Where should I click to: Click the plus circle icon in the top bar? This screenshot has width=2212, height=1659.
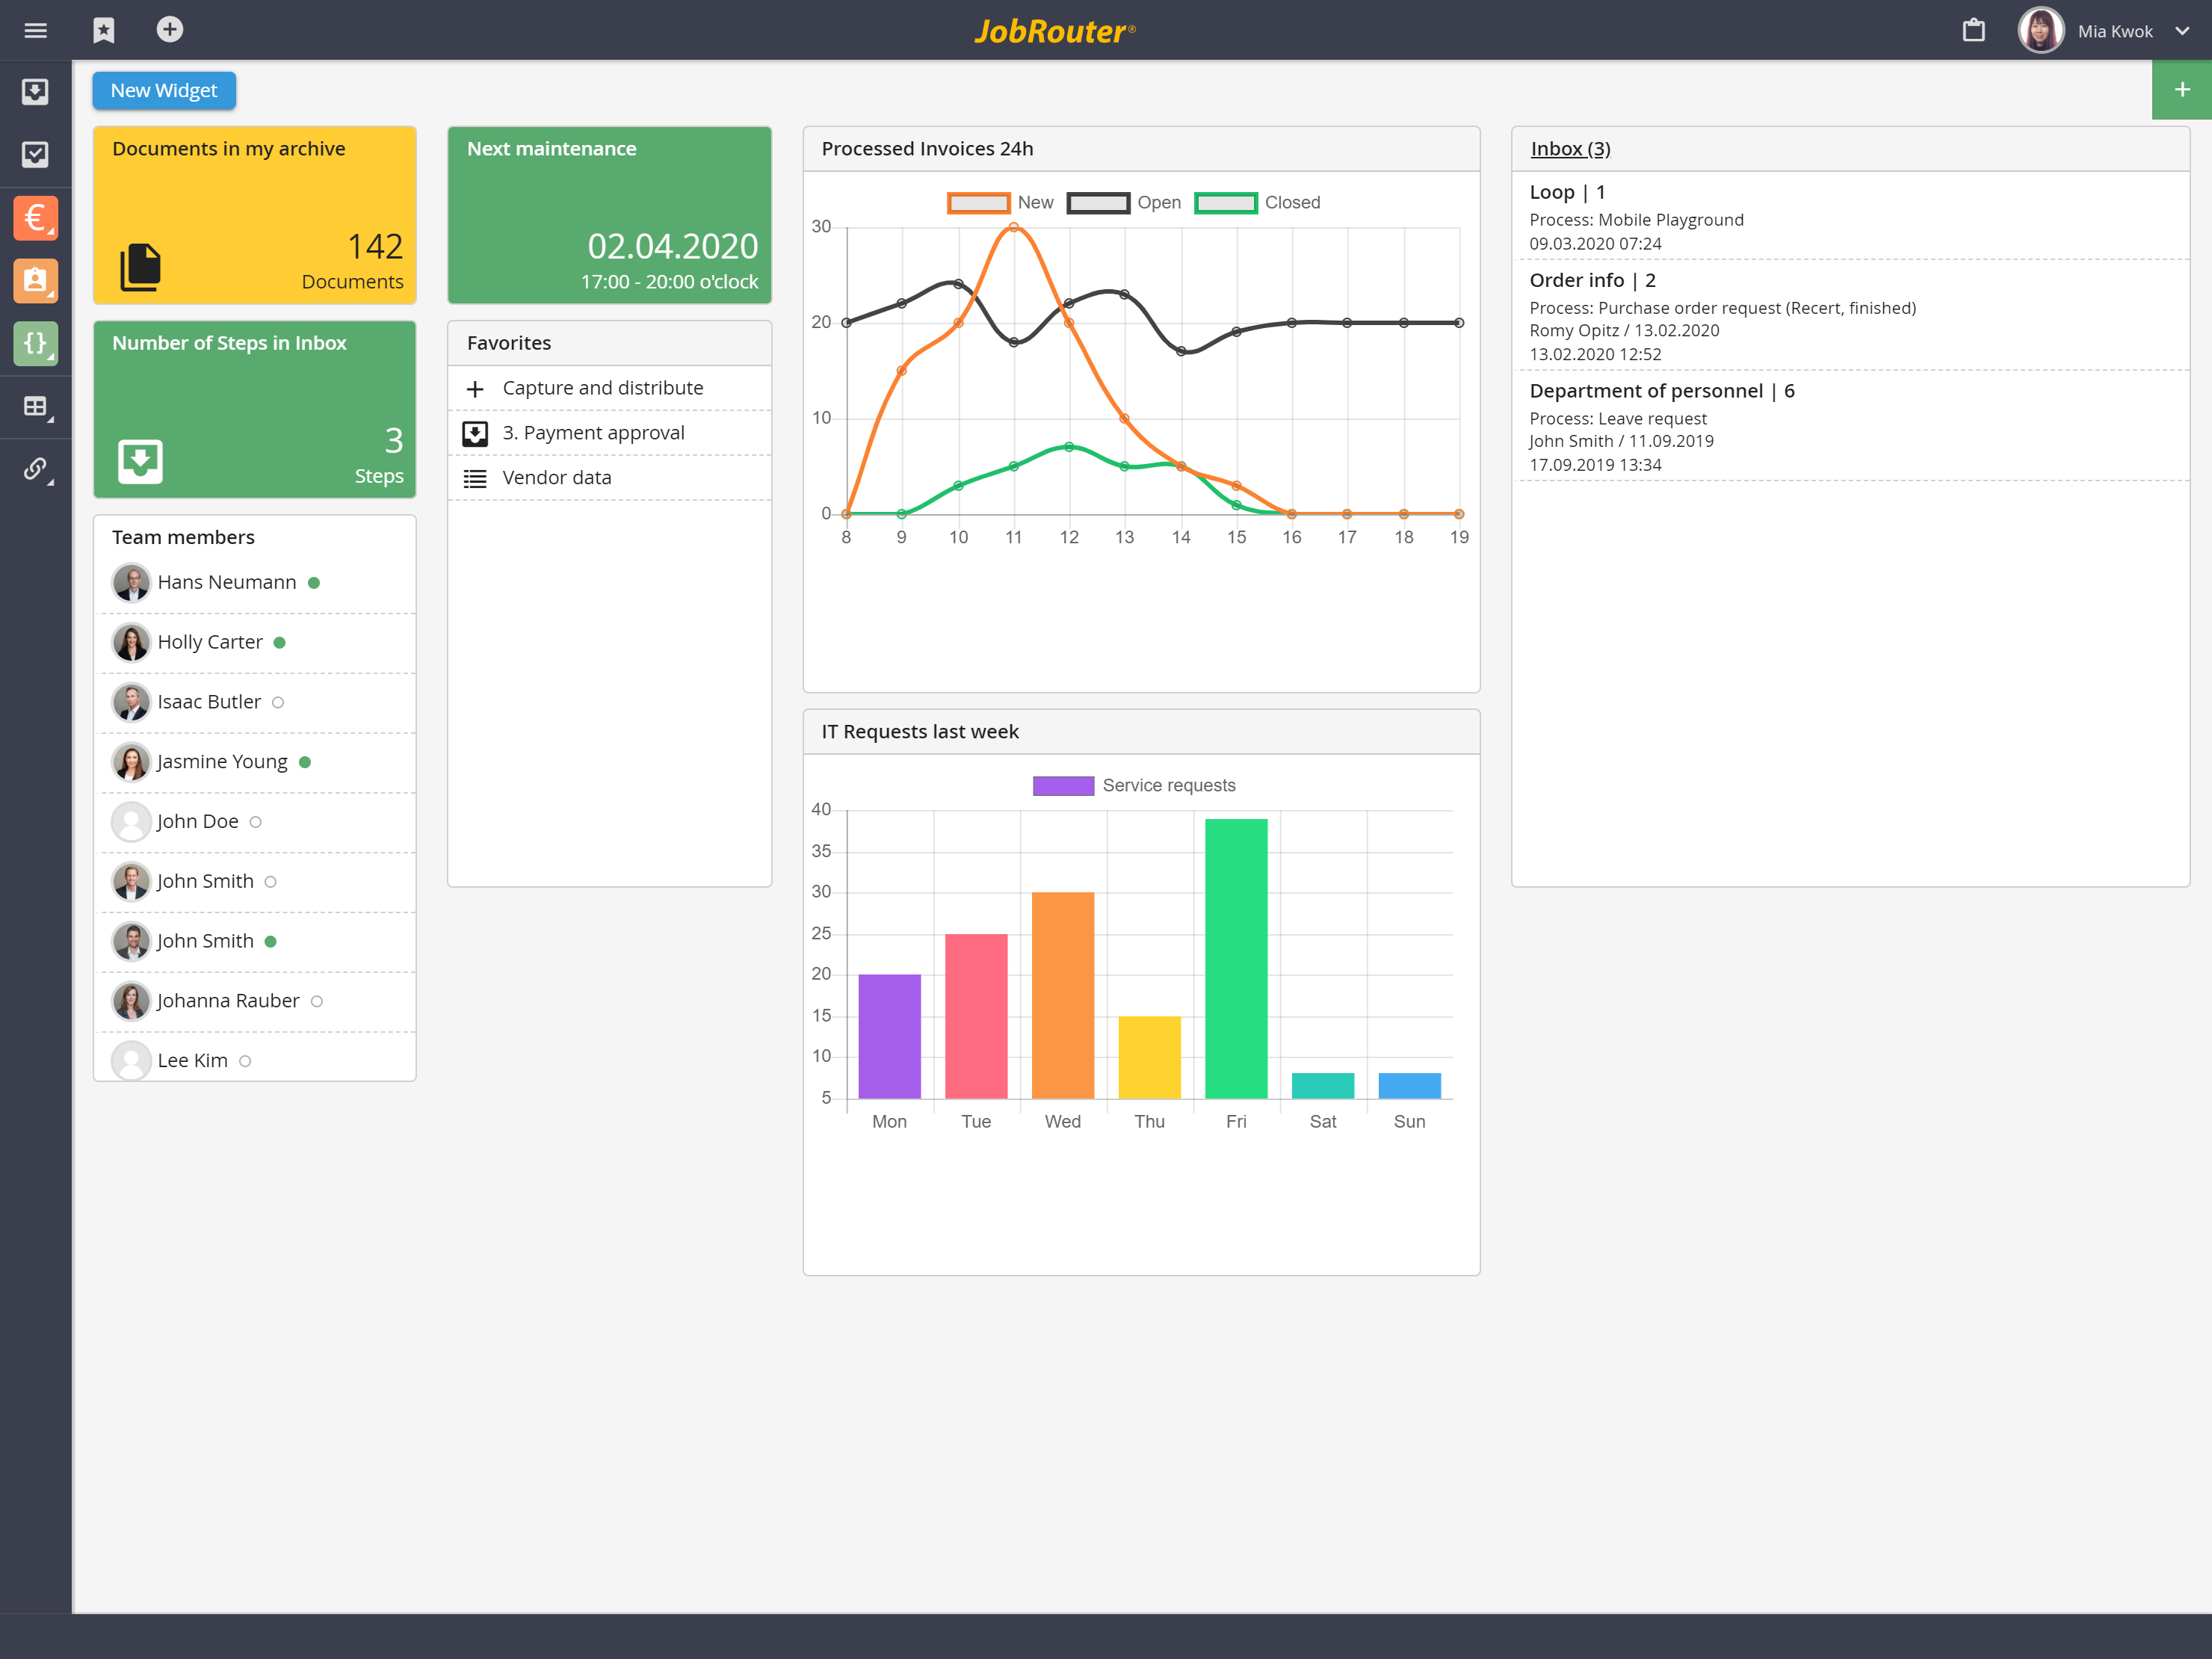tap(169, 30)
